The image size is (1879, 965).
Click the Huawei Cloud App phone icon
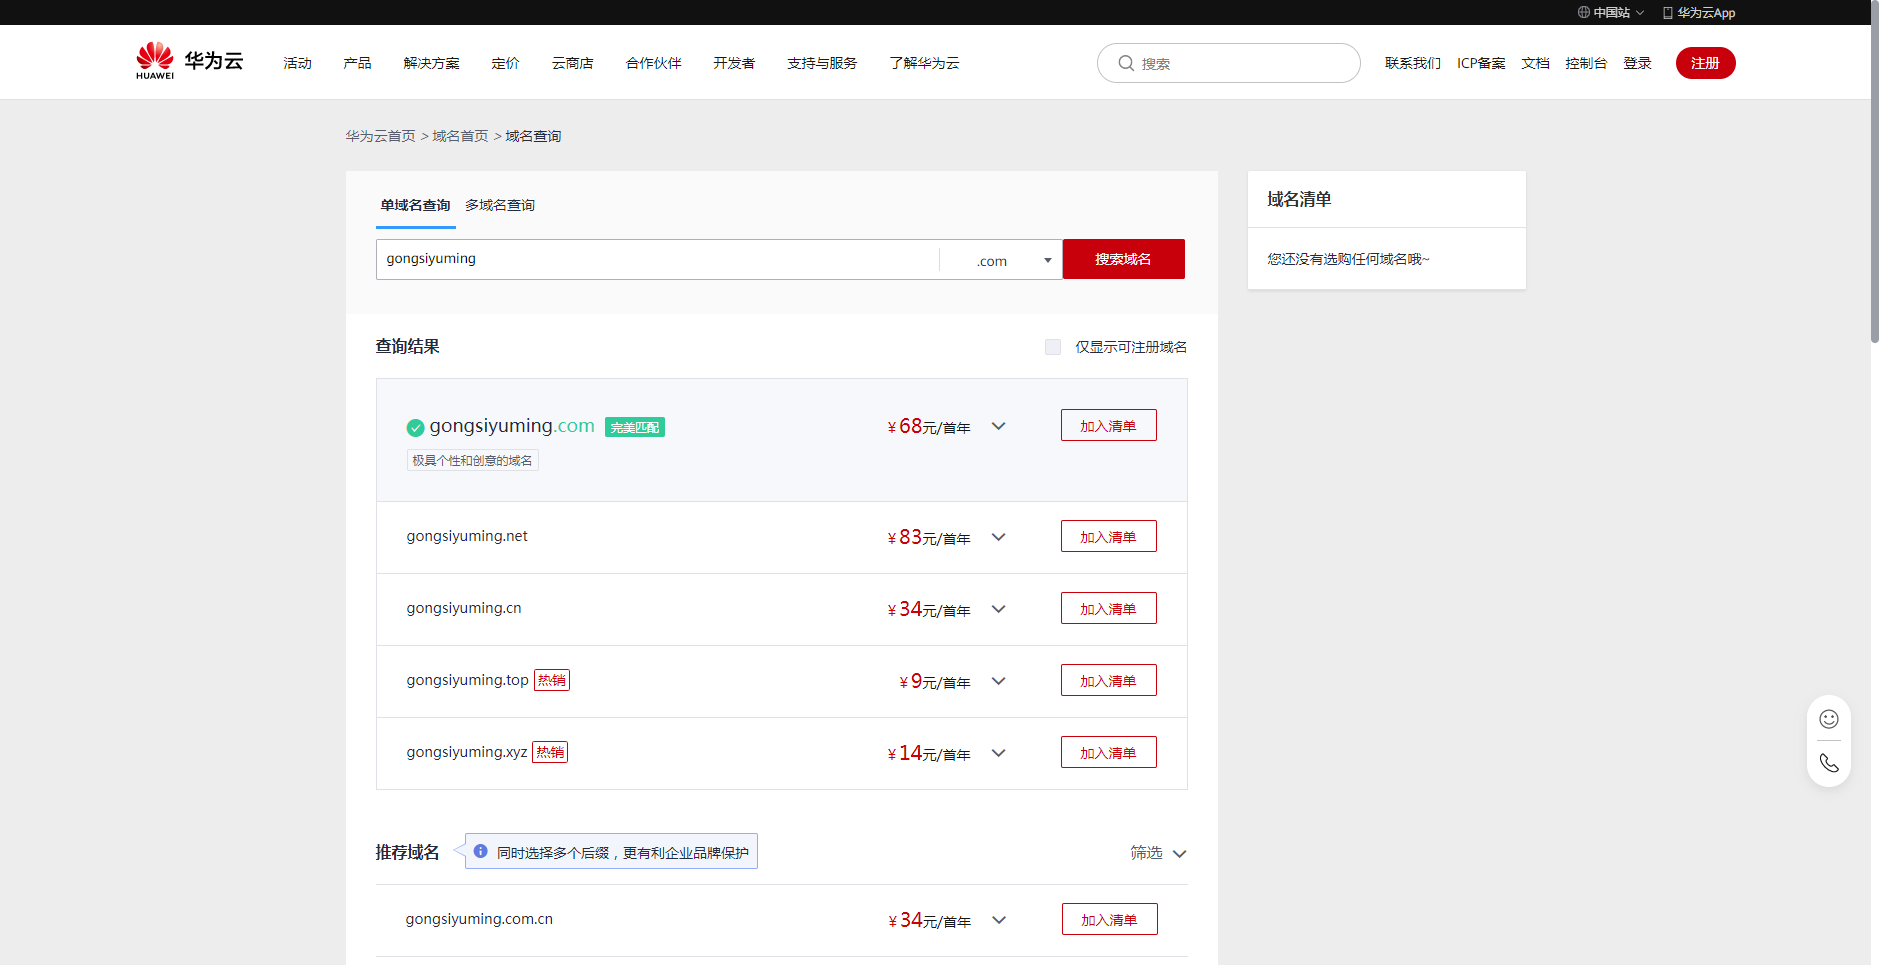[1667, 13]
